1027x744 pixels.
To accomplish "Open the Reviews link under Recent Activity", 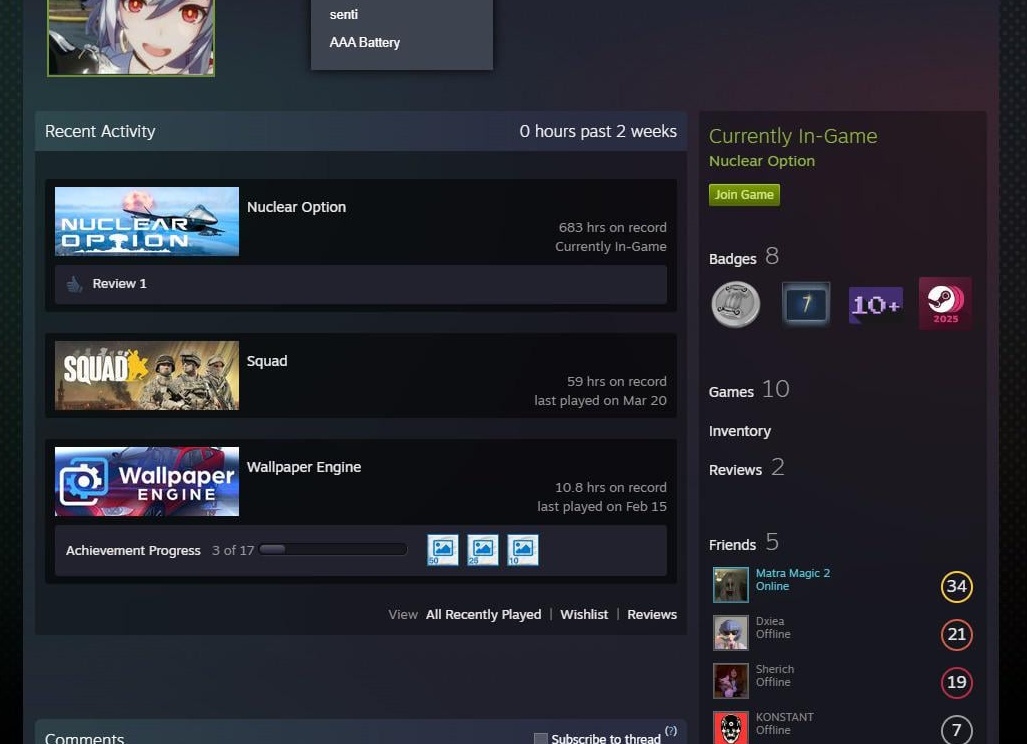I will [652, 614].
